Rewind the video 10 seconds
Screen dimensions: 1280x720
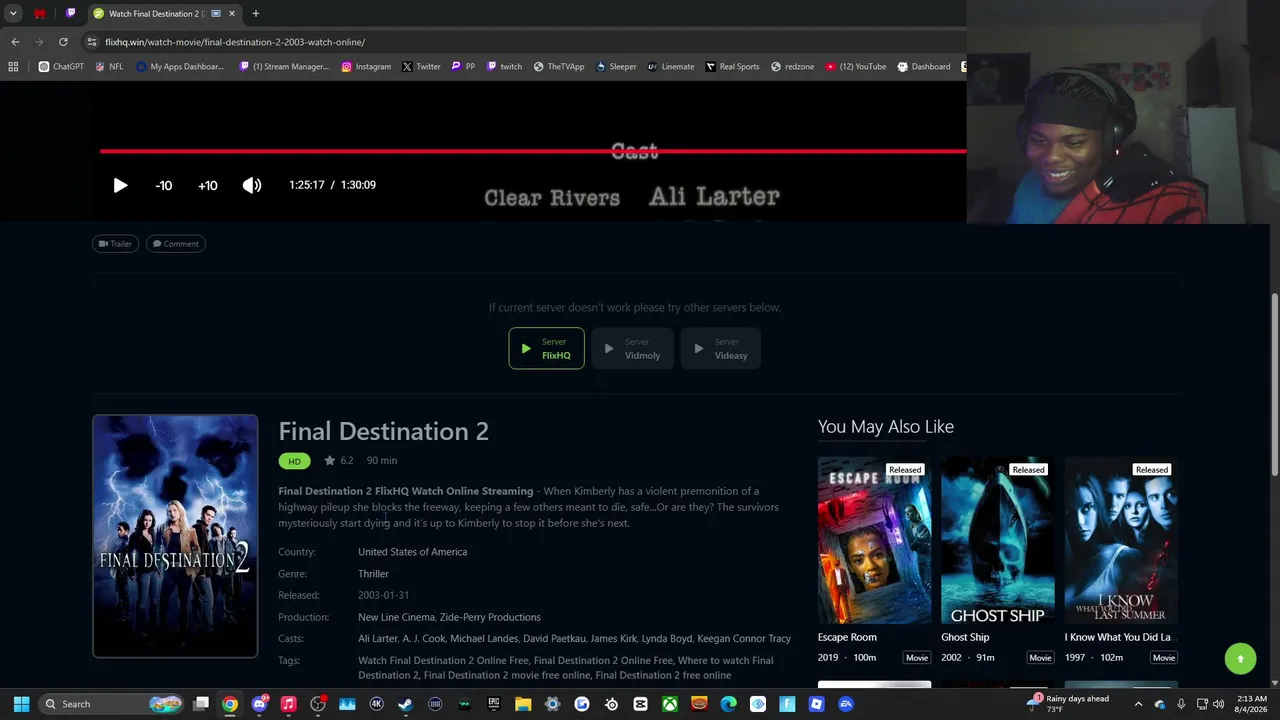(x=164, y=185)
